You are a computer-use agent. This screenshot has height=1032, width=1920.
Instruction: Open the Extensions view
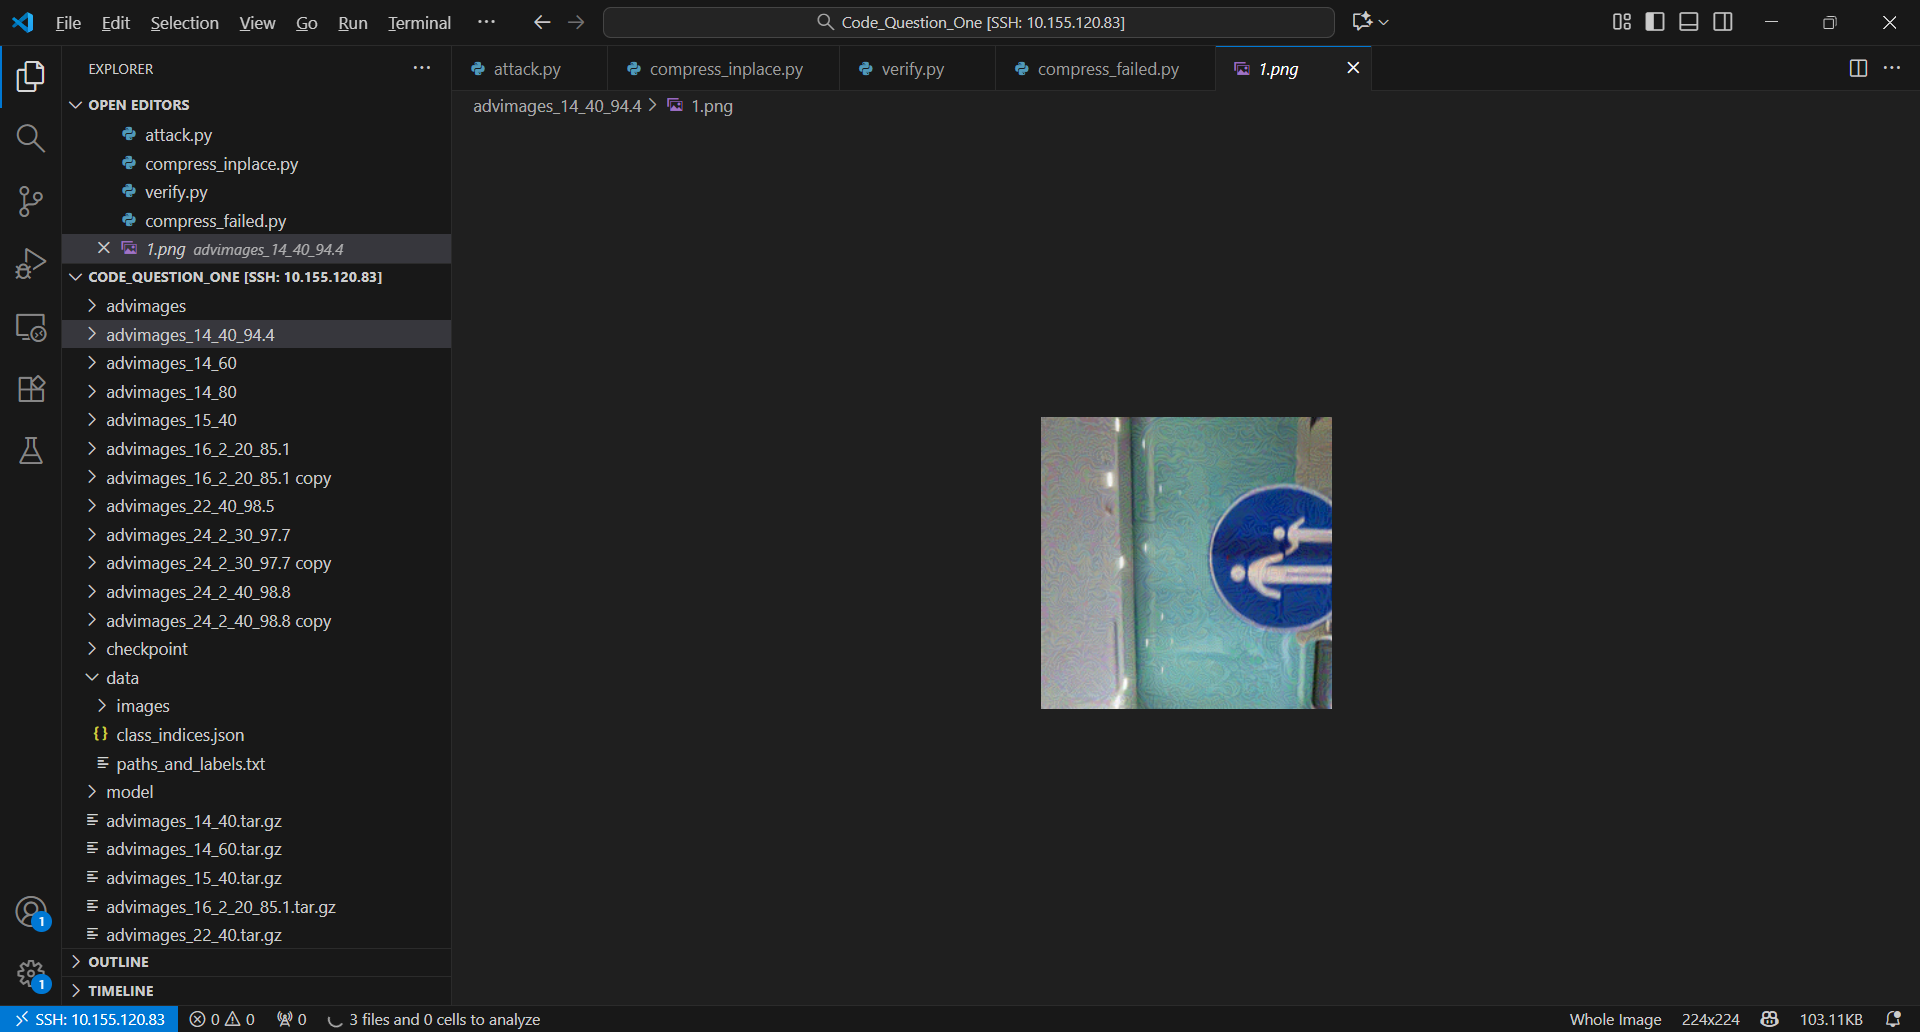(x=31, y=389)
